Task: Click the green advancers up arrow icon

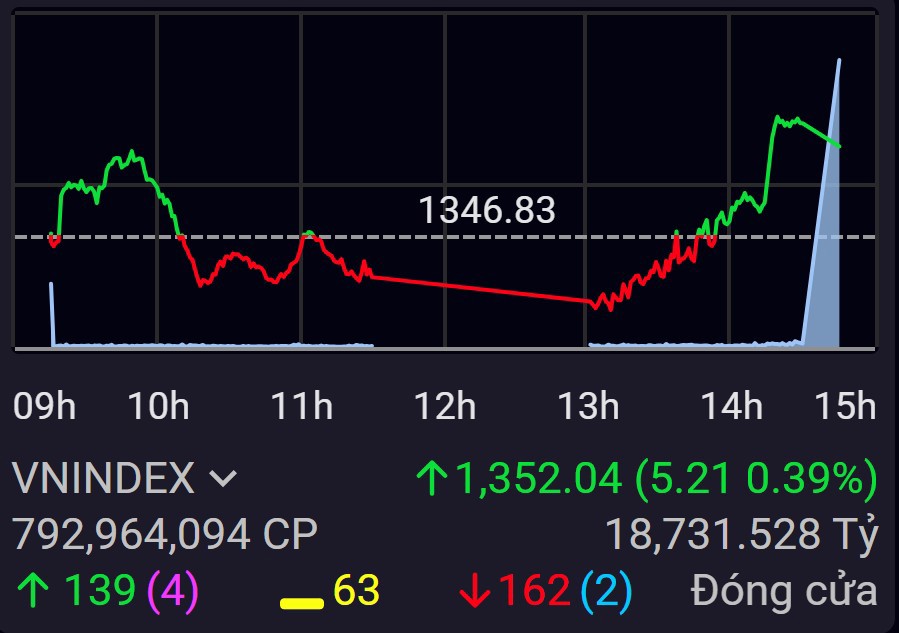Action: pos(33,591)
